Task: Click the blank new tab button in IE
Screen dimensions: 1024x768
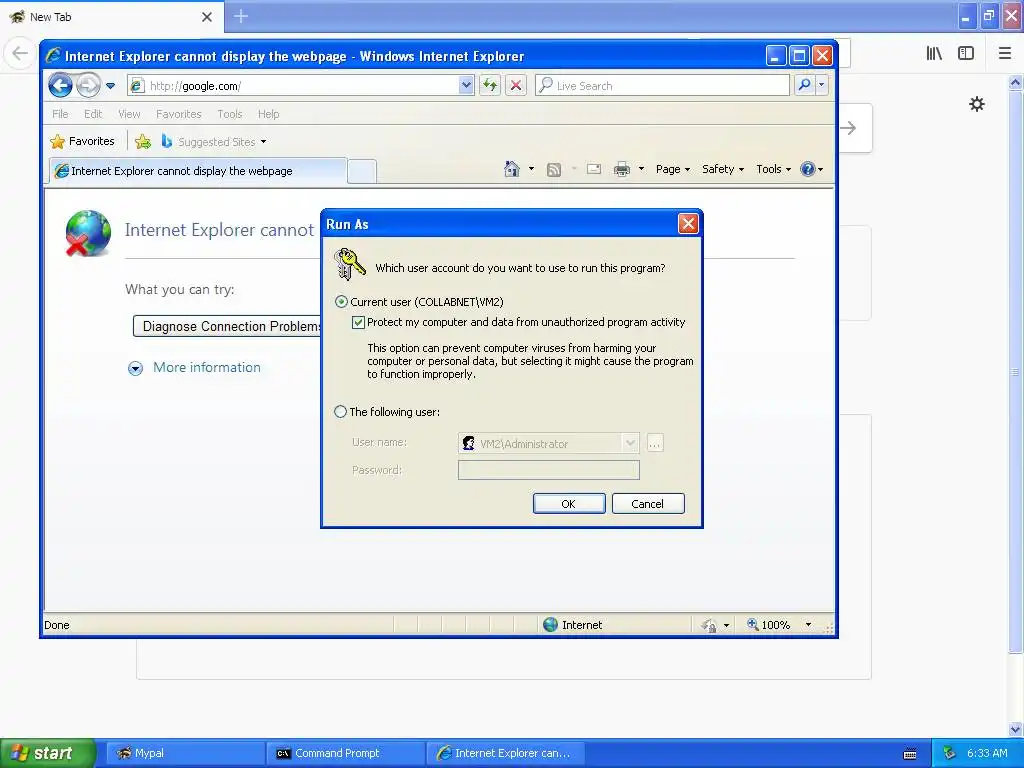Action: tap(362, 171)
